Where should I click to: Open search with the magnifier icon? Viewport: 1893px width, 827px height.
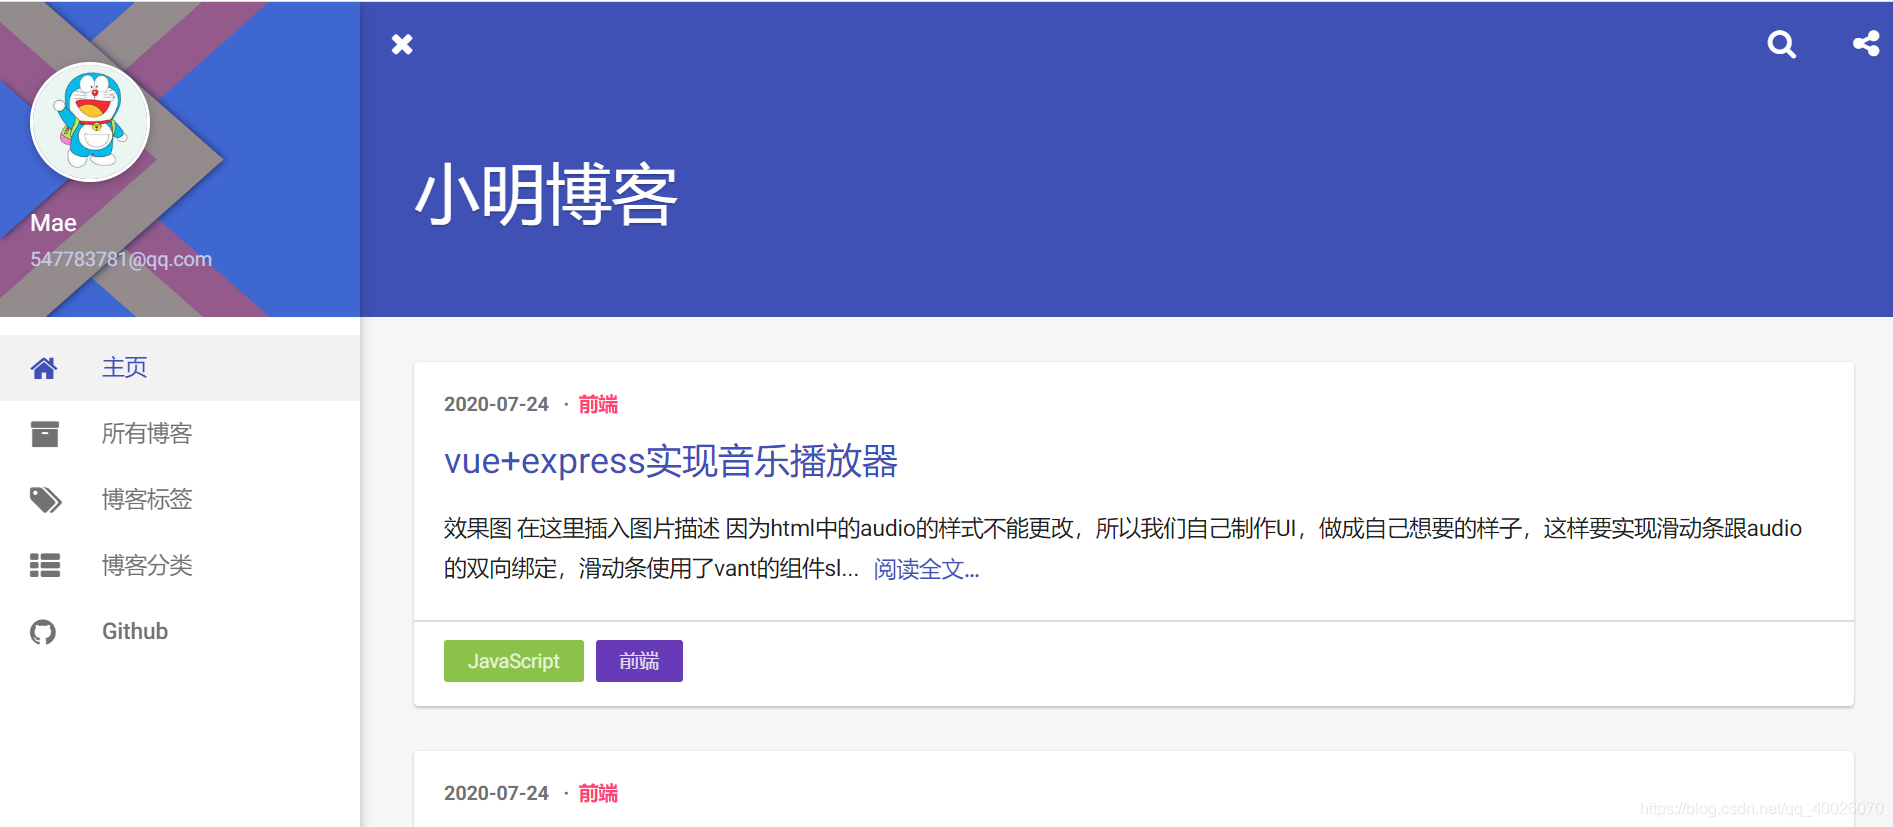tap(1781, 44)
